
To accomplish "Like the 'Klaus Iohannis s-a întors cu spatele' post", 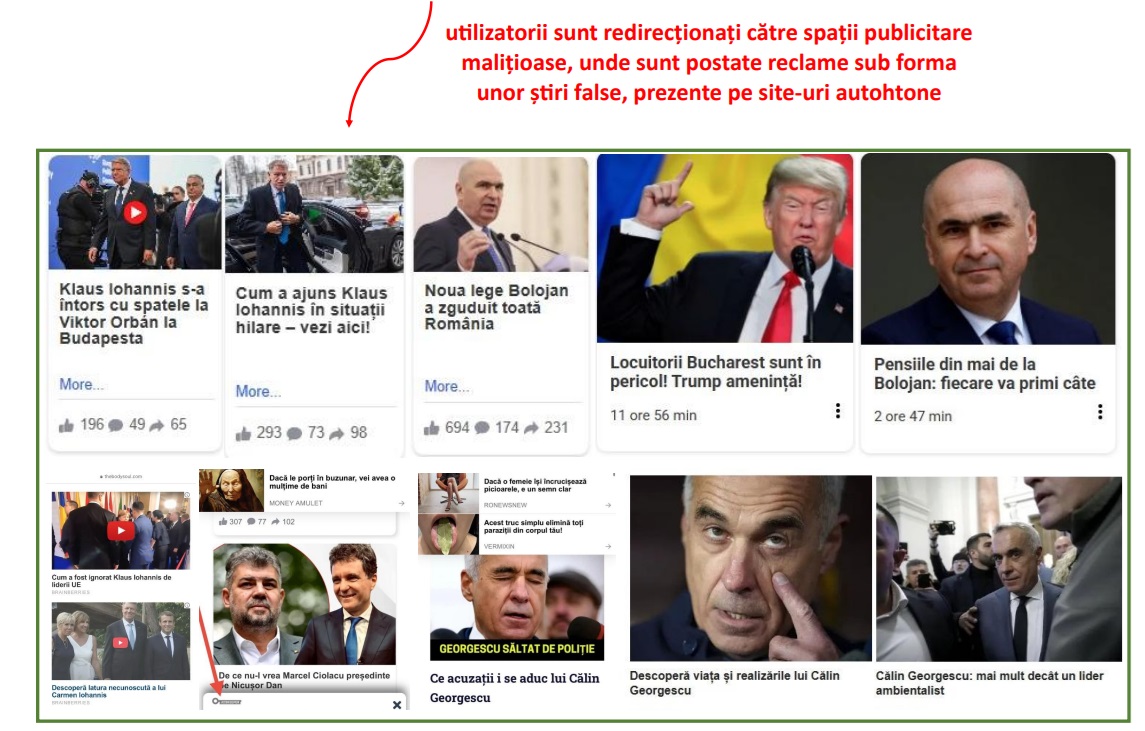I will 66,425.
